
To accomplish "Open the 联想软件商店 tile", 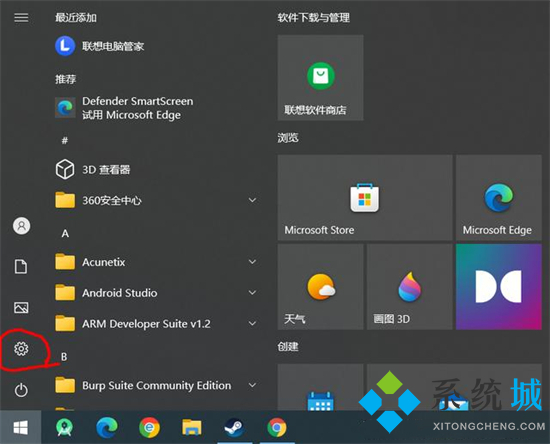I will pos(321,78).
